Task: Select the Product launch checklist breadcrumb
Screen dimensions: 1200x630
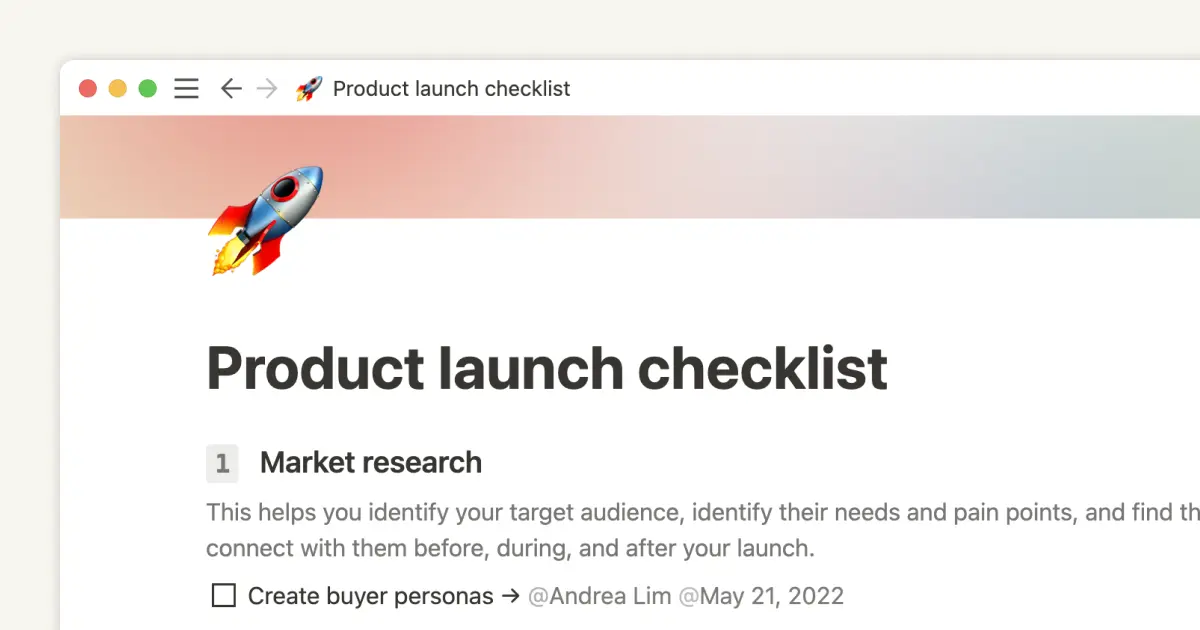Action: (451, 88)
